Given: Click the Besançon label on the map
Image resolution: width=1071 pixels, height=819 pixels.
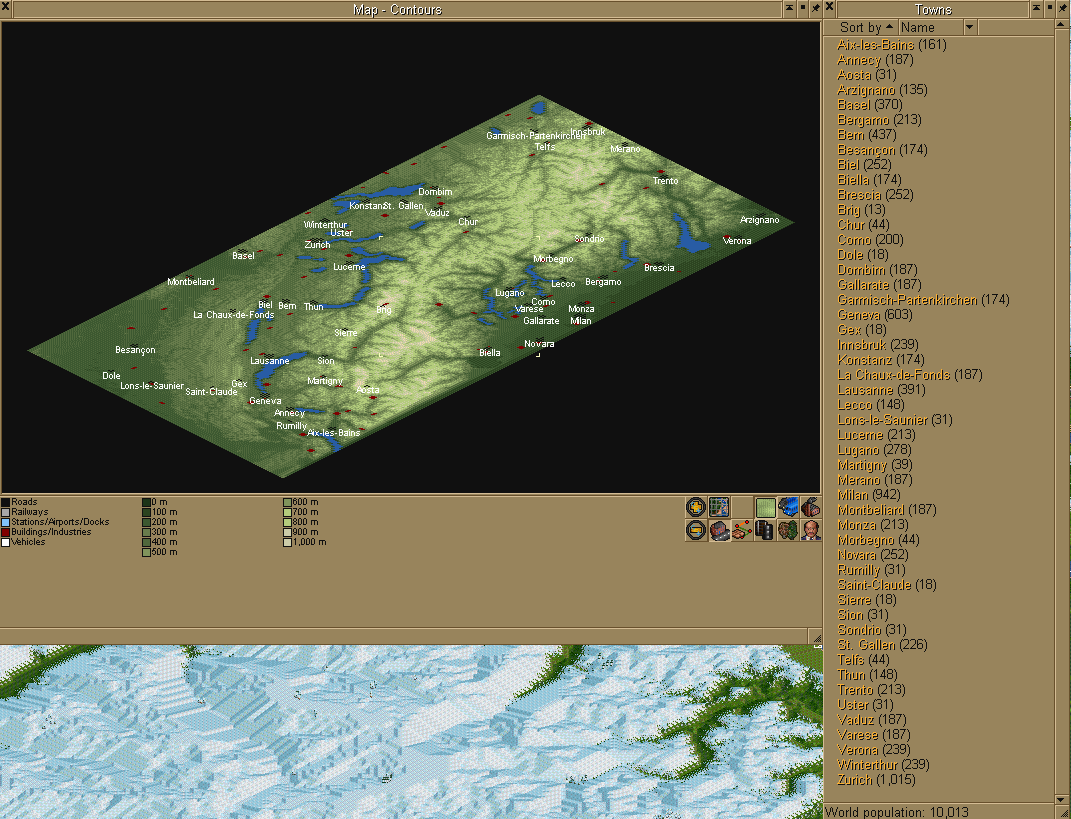Looking at the screenshot, I should coord(135,350).
